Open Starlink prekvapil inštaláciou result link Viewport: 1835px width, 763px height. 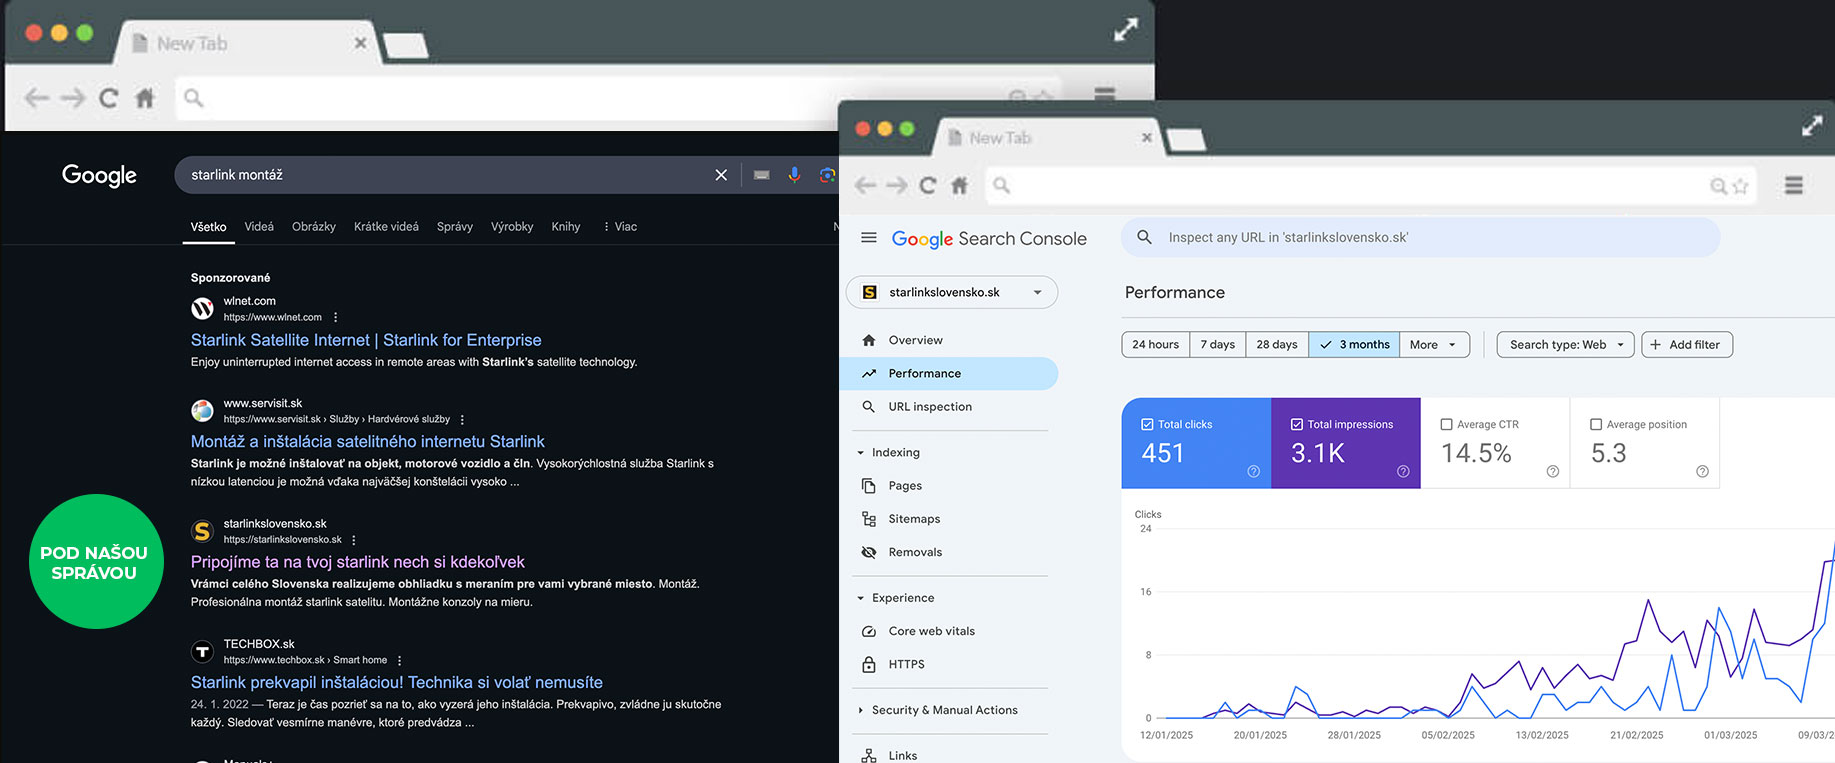(397, 682)
